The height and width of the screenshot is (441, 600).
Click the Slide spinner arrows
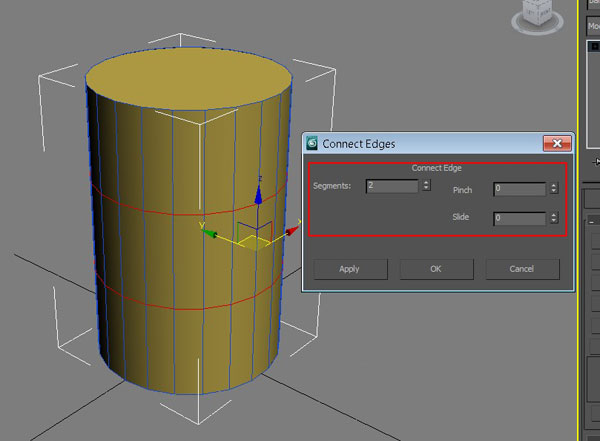tap(553, 218)
